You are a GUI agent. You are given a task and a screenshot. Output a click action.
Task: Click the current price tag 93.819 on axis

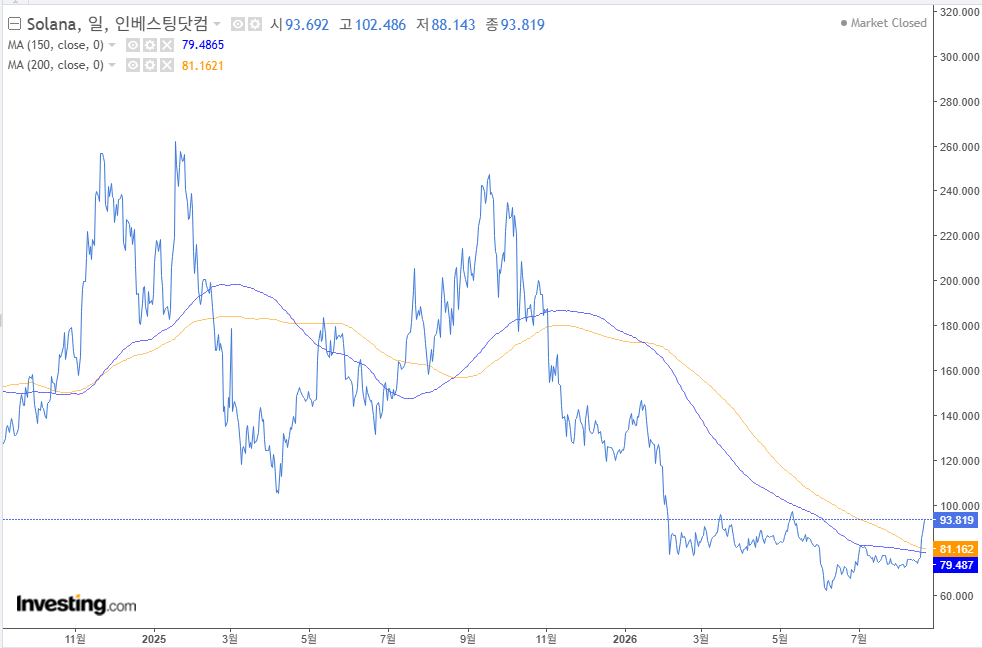956,520
